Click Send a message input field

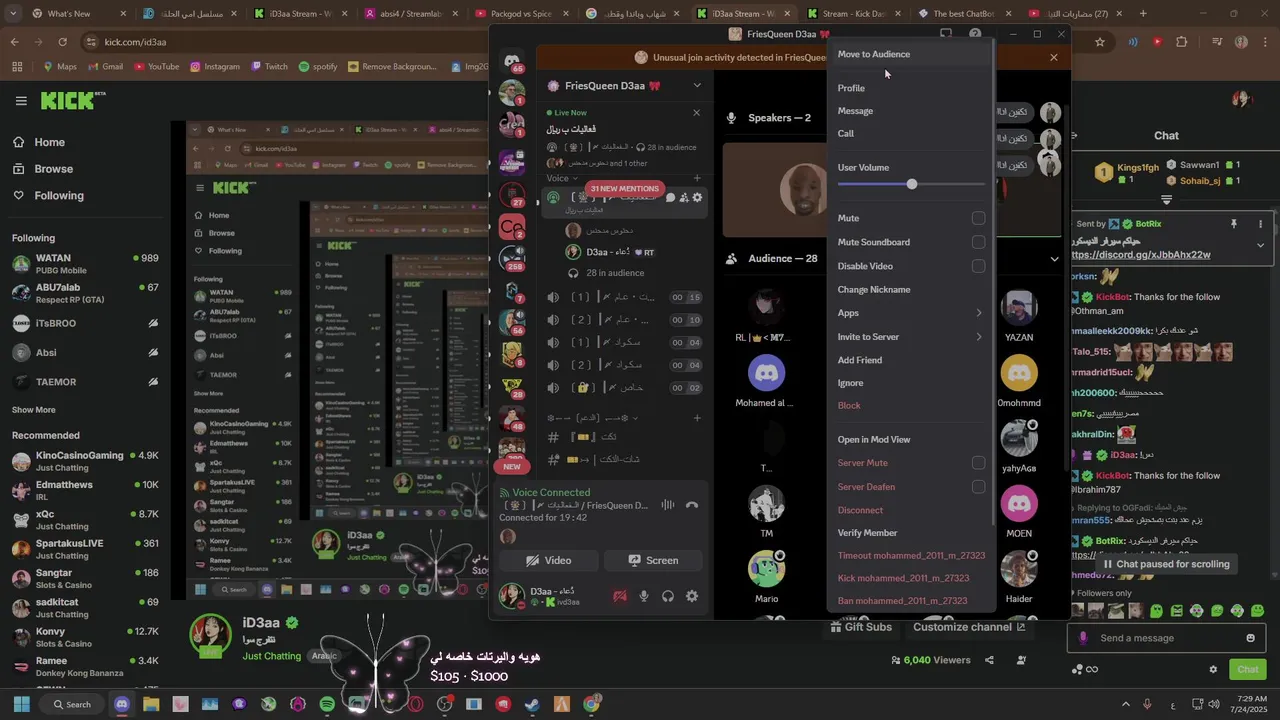coord(1166,638)
